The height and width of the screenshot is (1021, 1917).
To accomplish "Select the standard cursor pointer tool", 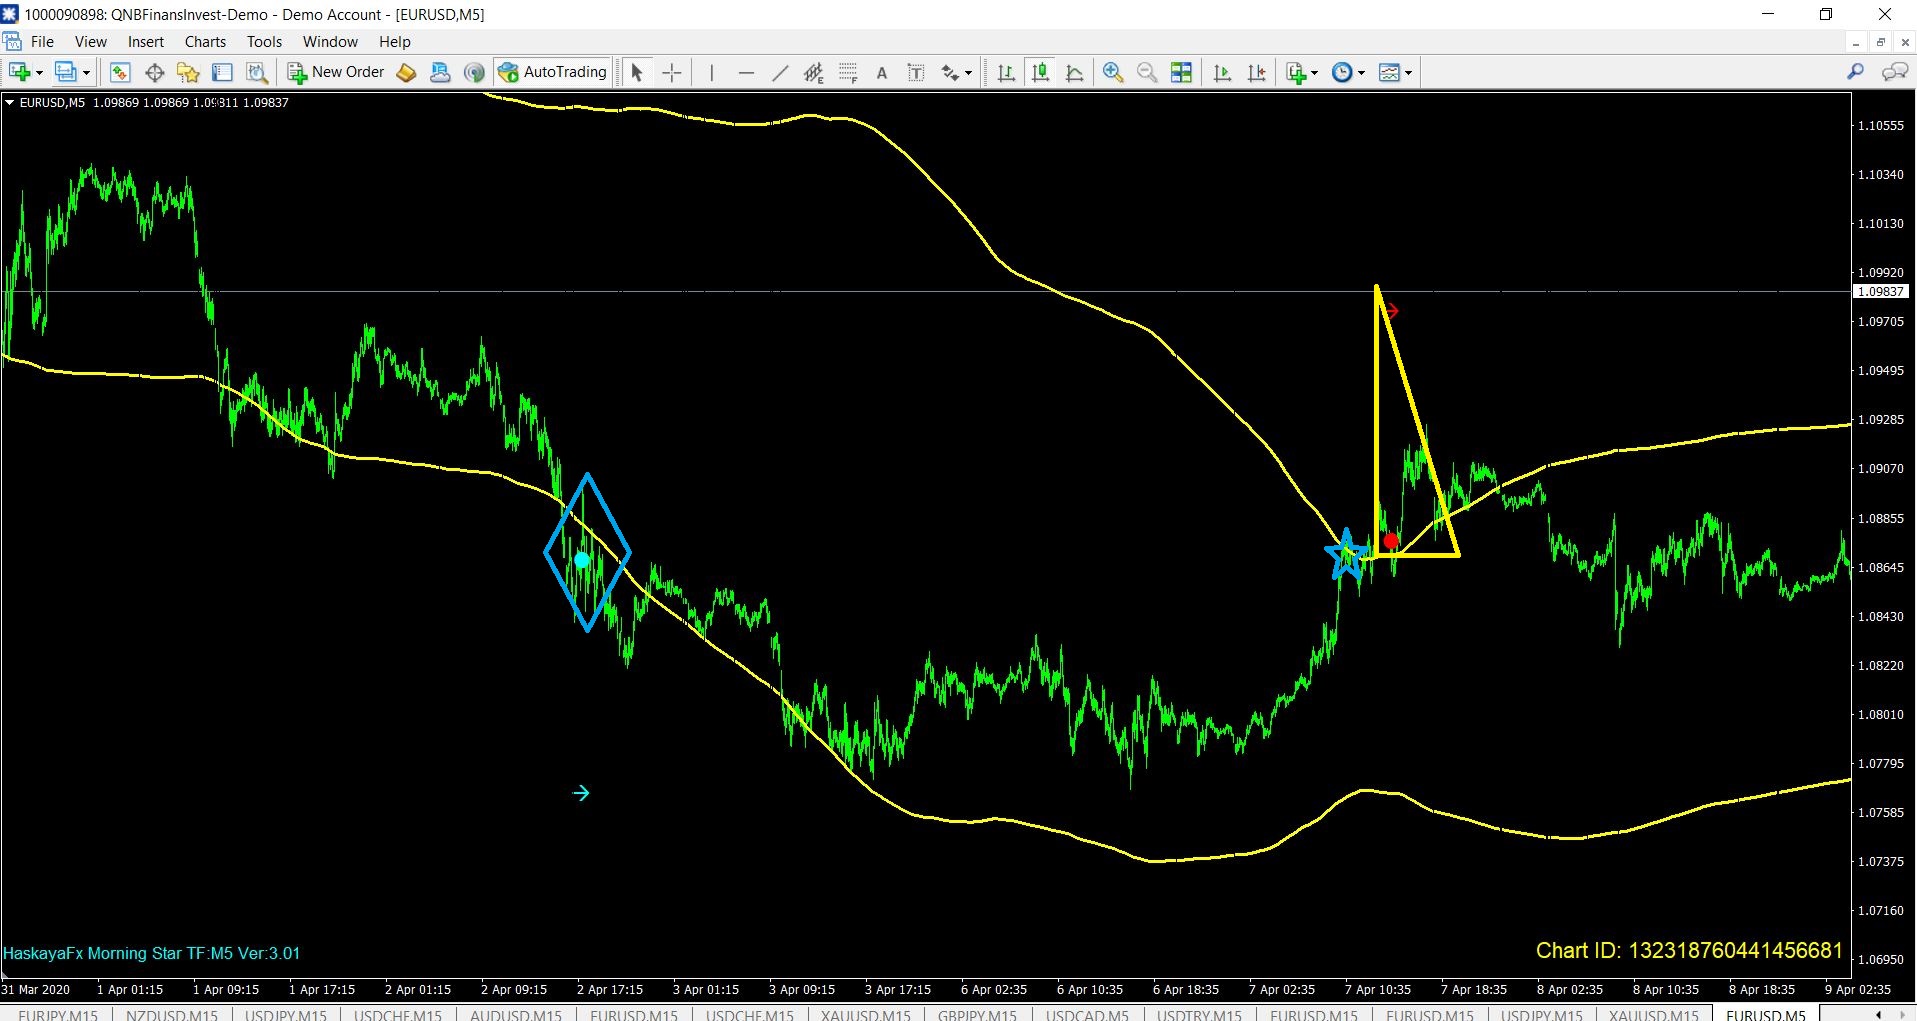I will (637, 72).
